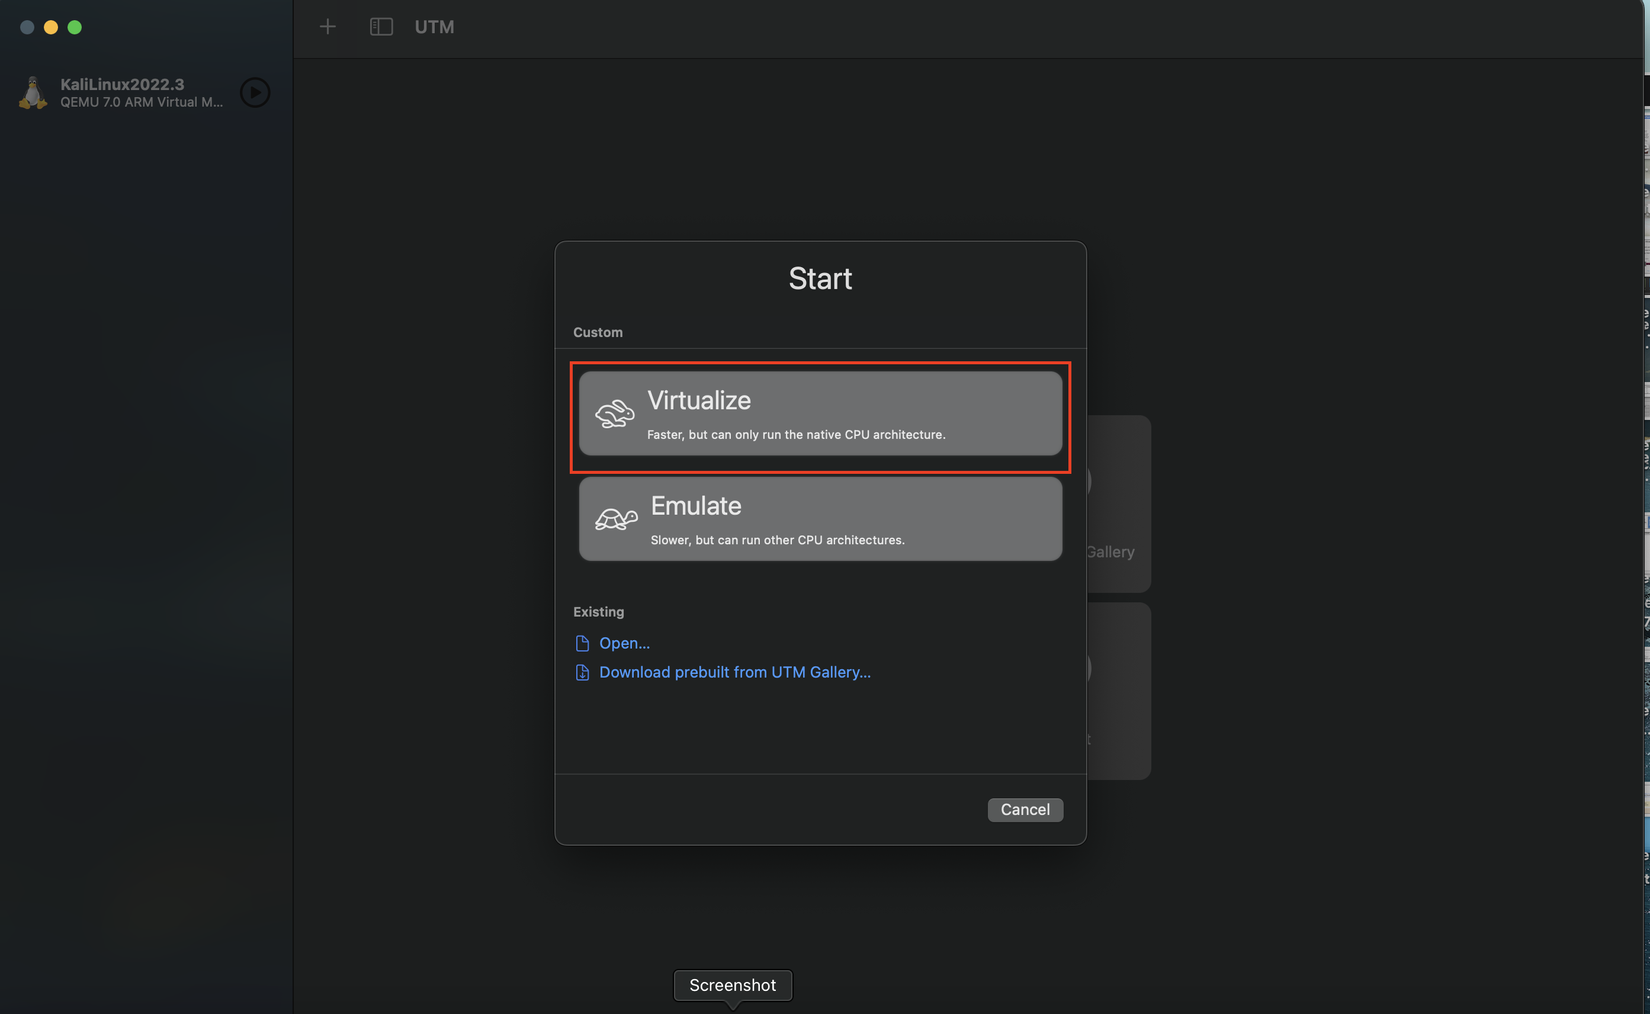Click the yellow minimize window button
The height and width of the screenshot is (1014, 1650).
(x=51, y=27)
